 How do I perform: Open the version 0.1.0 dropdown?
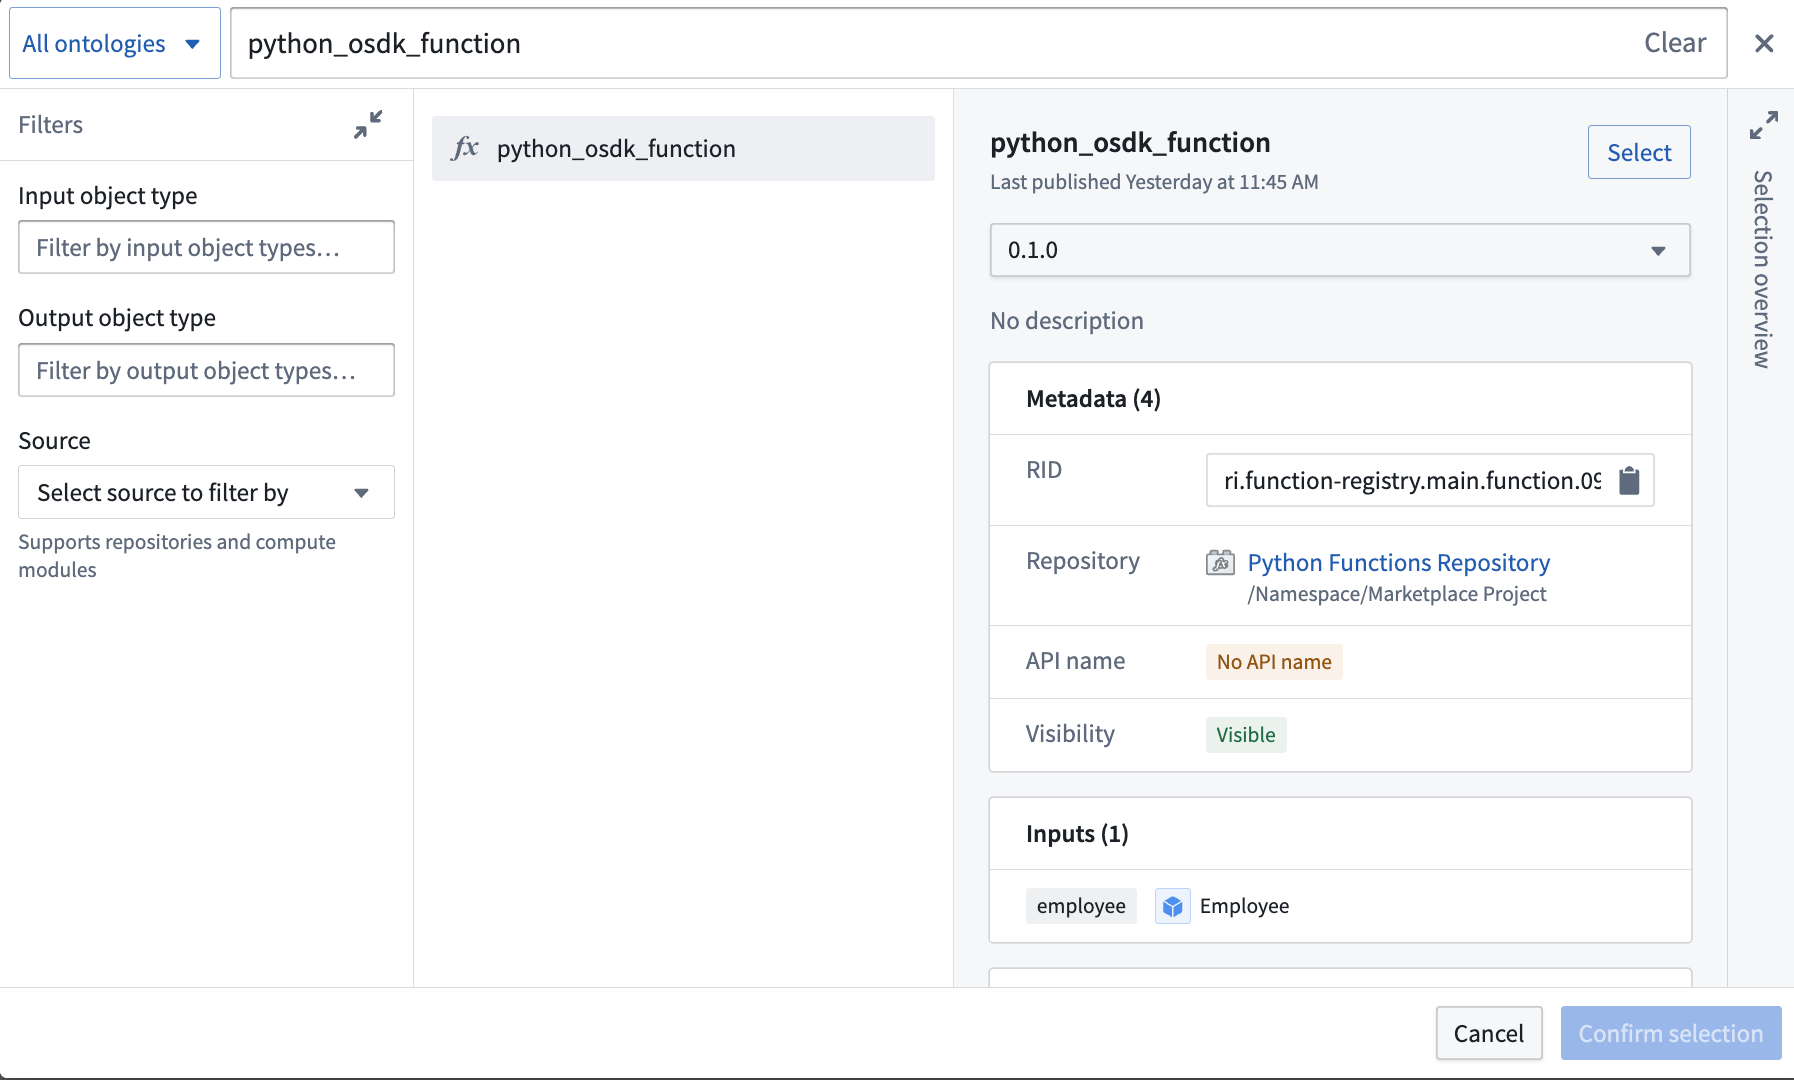tap(1339, 250)
